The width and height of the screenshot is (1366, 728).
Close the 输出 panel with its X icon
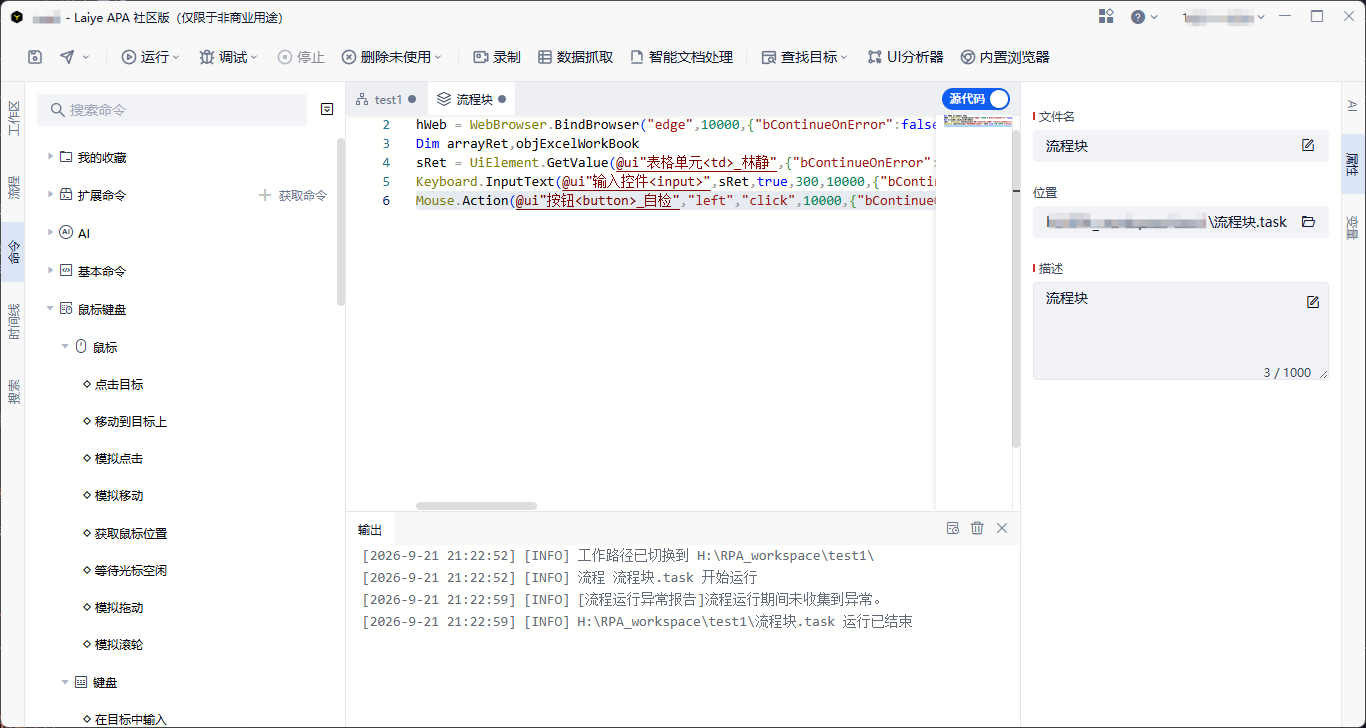[x=1002, y=528]
